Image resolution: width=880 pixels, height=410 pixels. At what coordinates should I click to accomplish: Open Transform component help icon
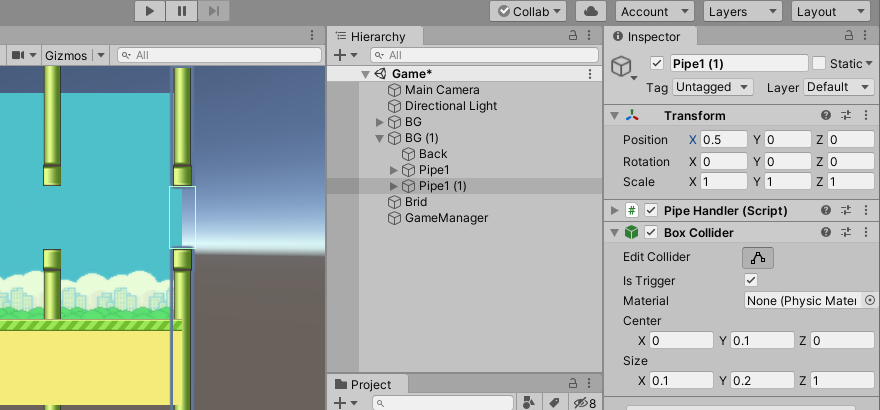tap(826, 116)
